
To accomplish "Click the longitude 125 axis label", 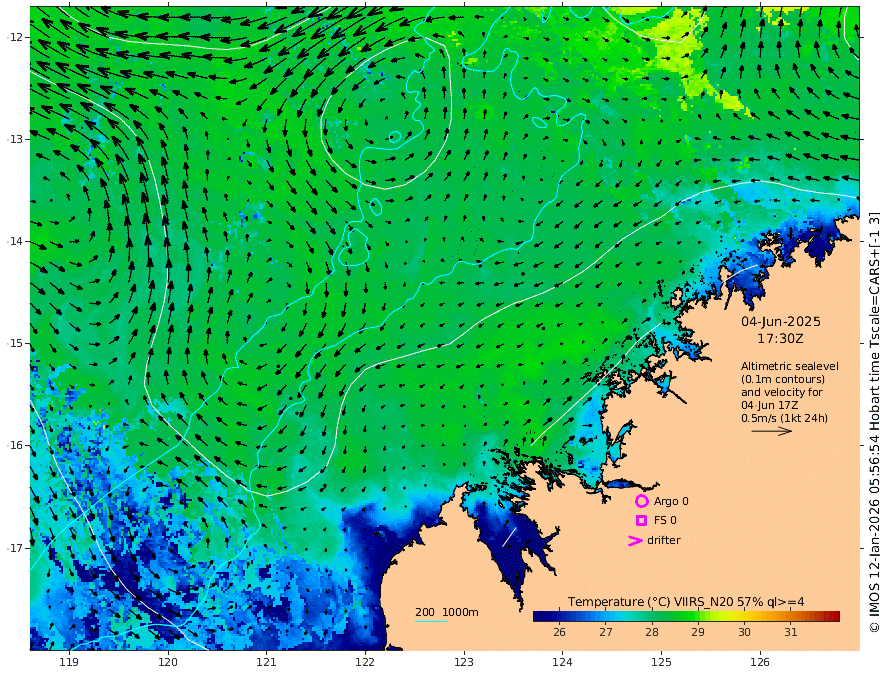I will pyautogui.click(x=661, y=662).
